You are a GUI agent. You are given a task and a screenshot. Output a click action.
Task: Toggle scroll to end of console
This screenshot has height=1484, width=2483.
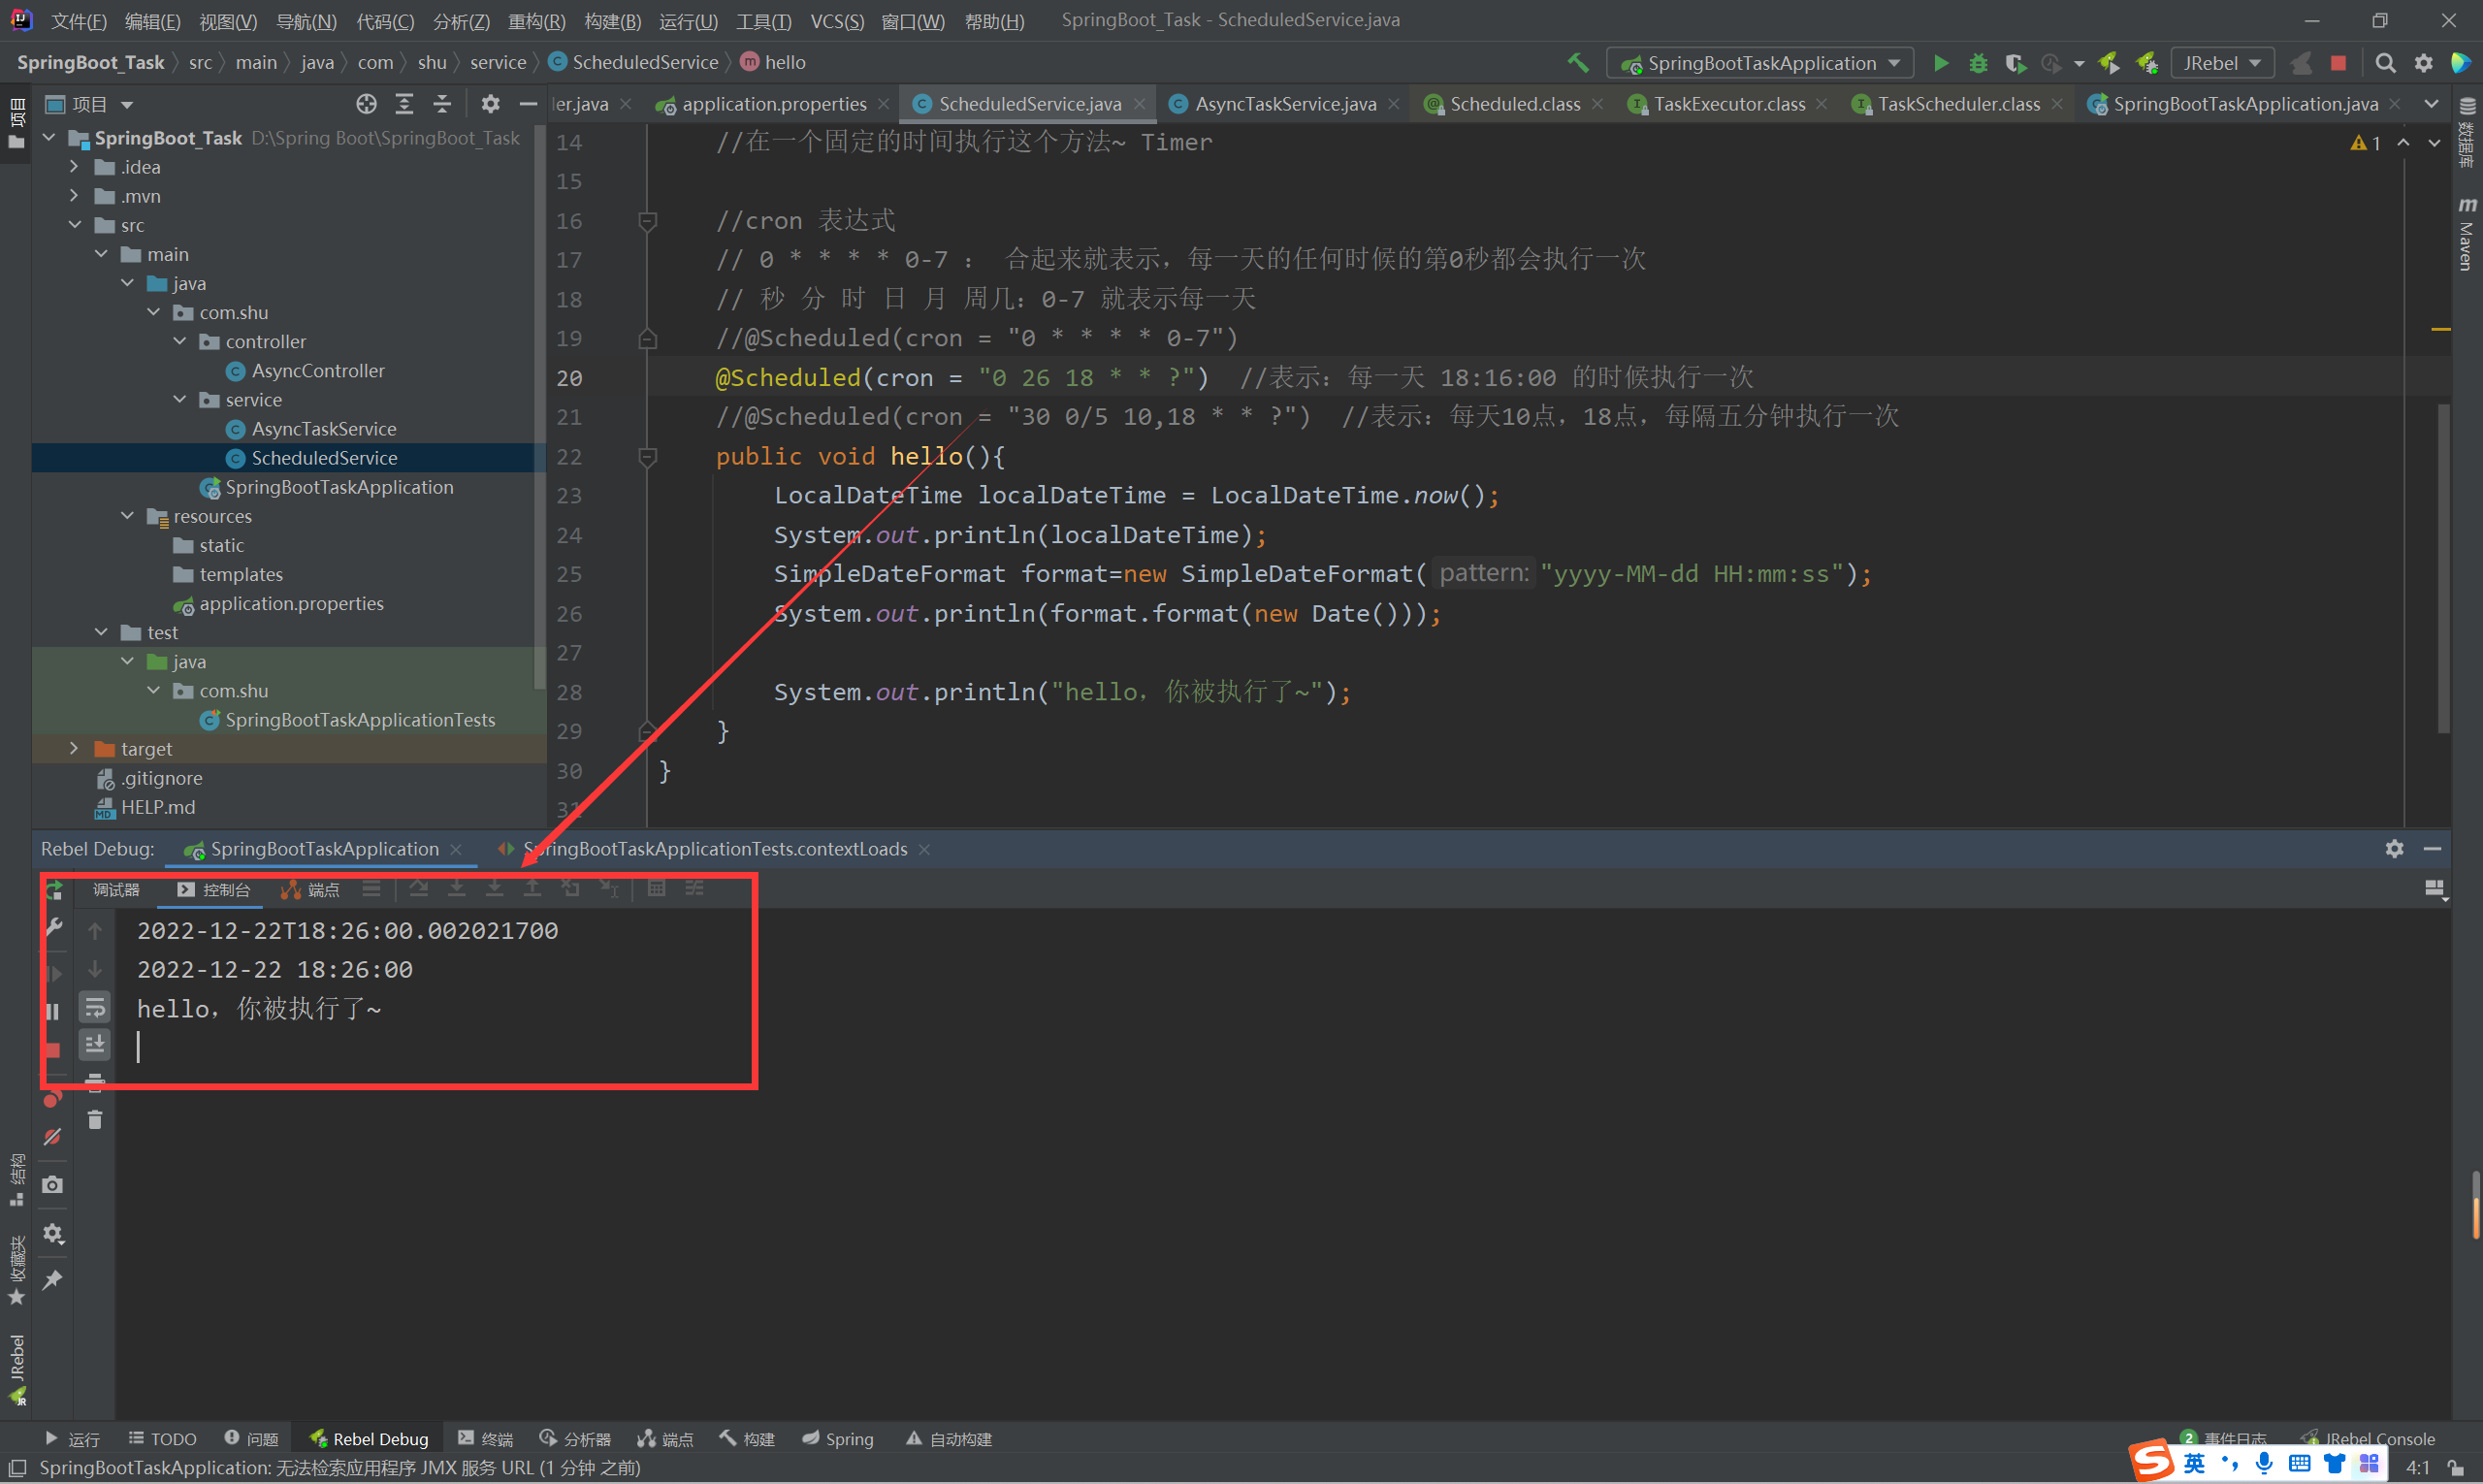pos(95,1044)
